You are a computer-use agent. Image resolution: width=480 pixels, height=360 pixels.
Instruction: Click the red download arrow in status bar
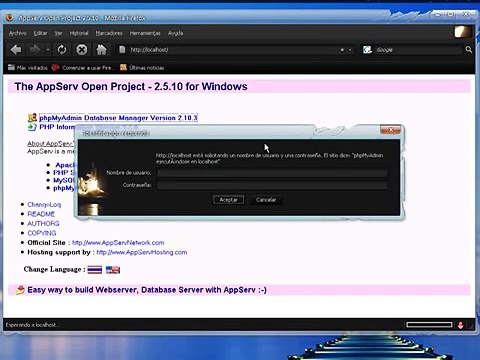460,325
